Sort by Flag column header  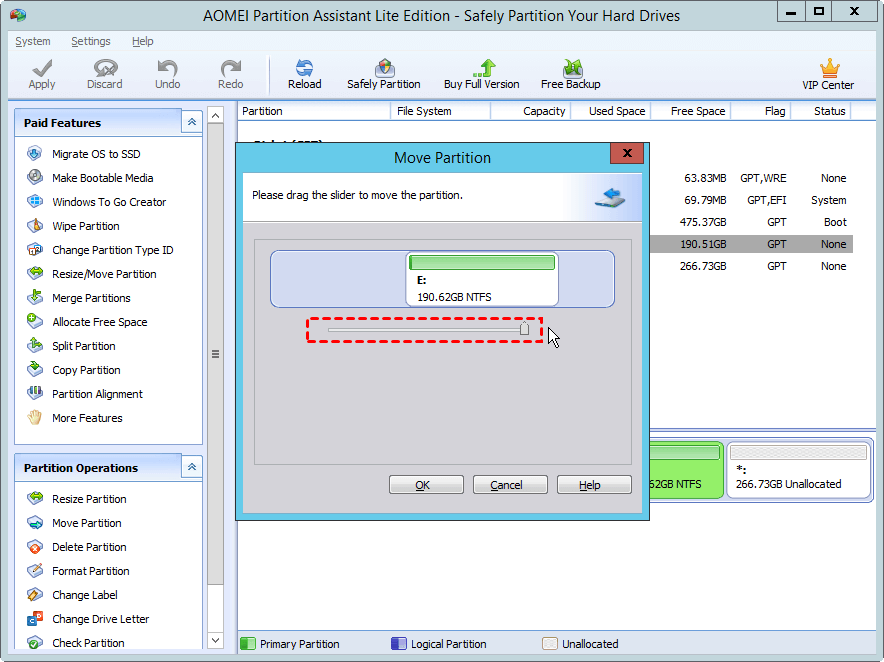761,111
